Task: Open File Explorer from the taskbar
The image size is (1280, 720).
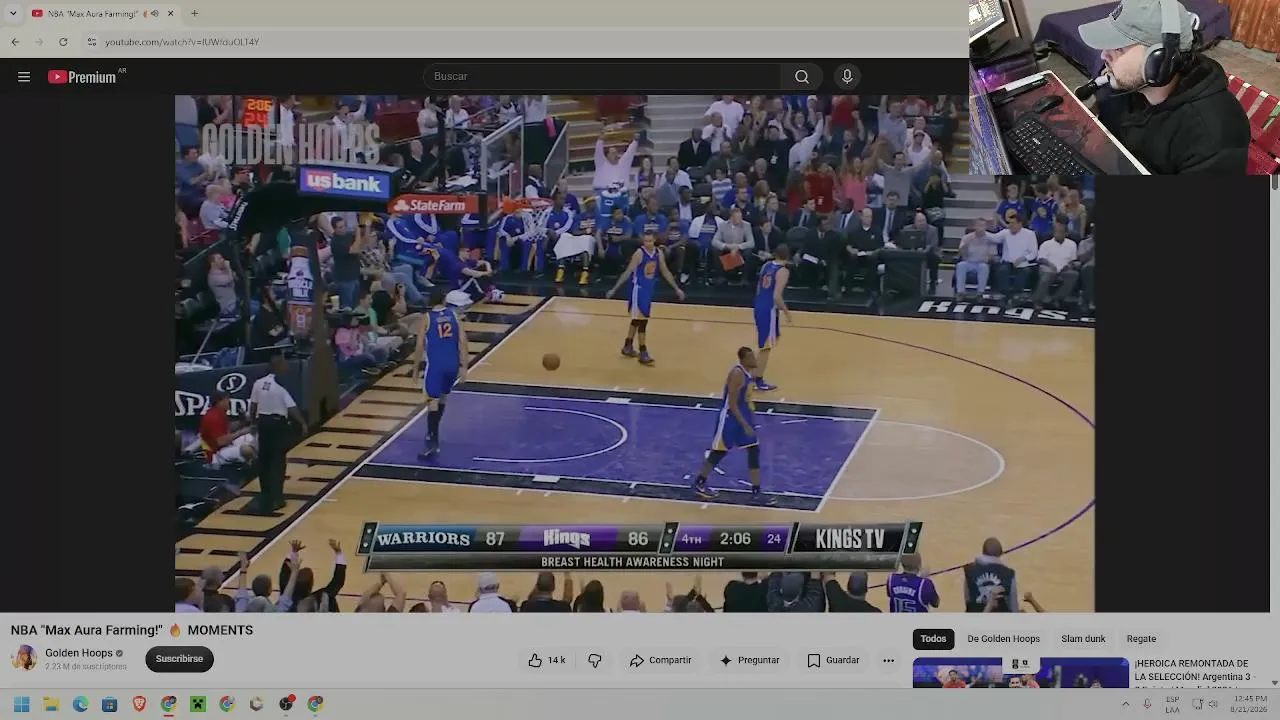Action: [x=51, y=704]
